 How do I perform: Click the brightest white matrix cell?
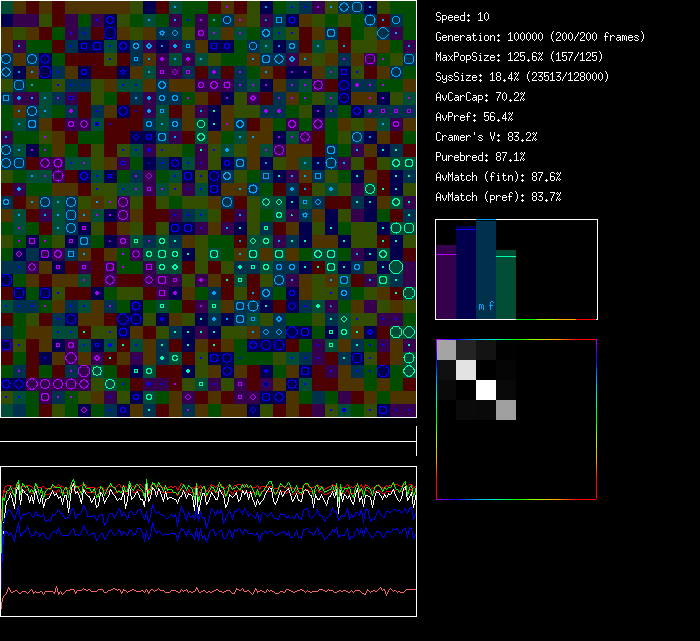486,389
